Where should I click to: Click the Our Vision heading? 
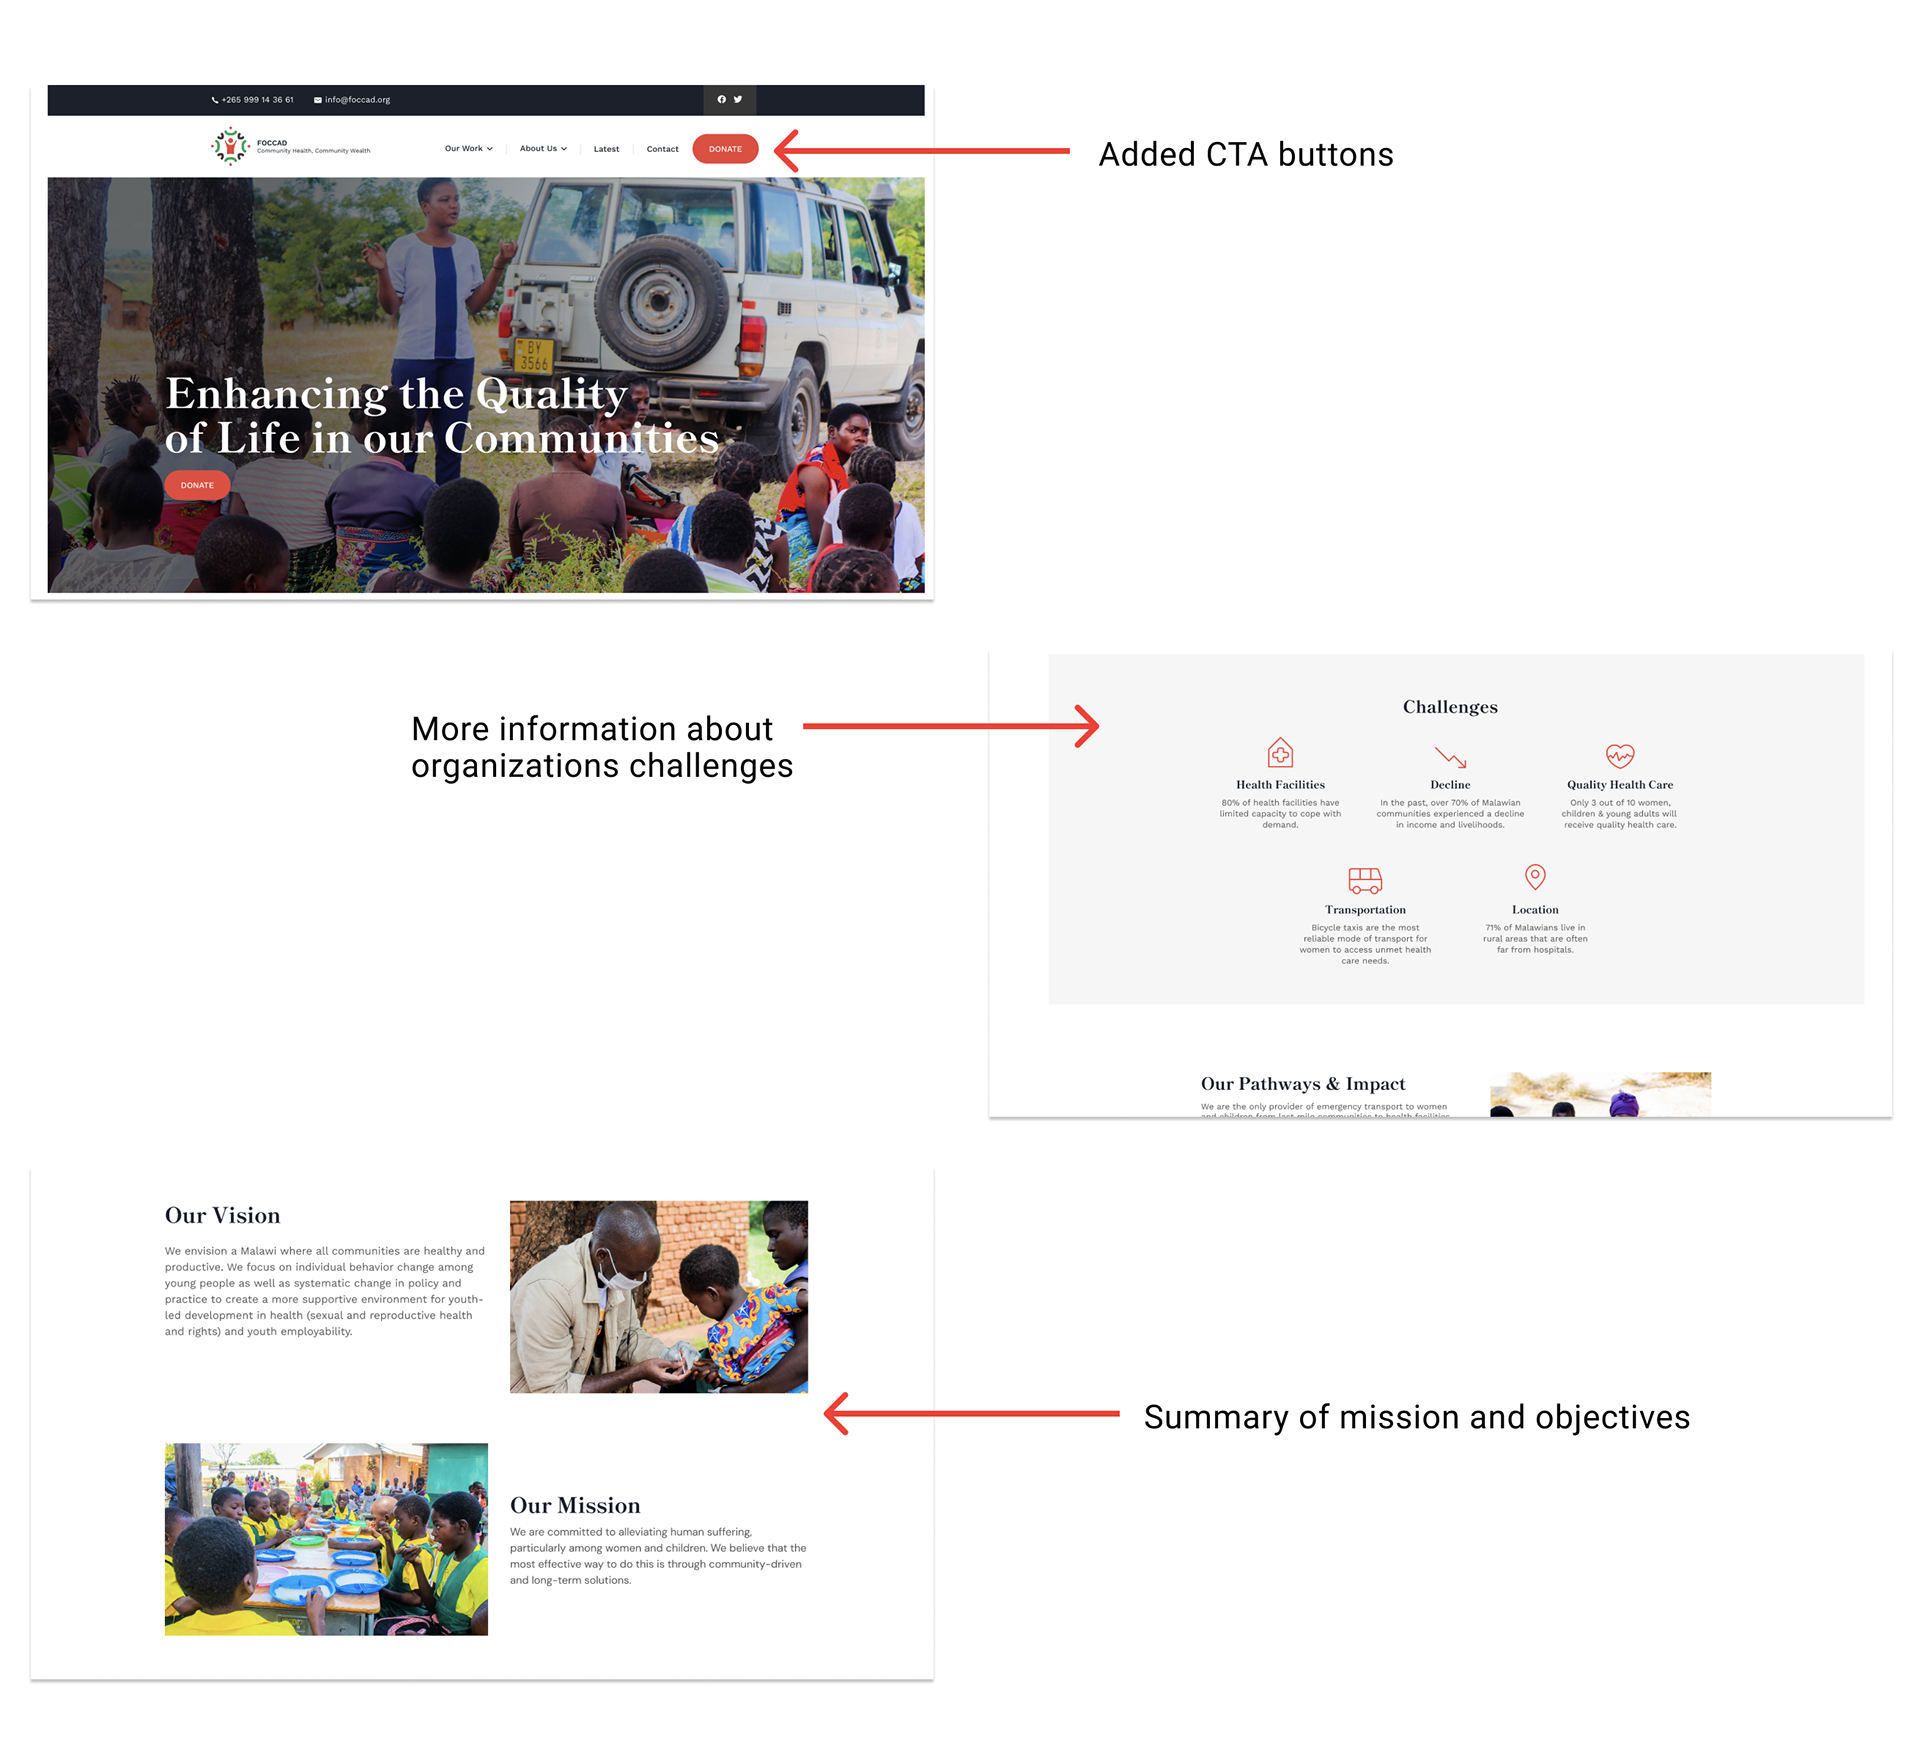[223, 1216]
